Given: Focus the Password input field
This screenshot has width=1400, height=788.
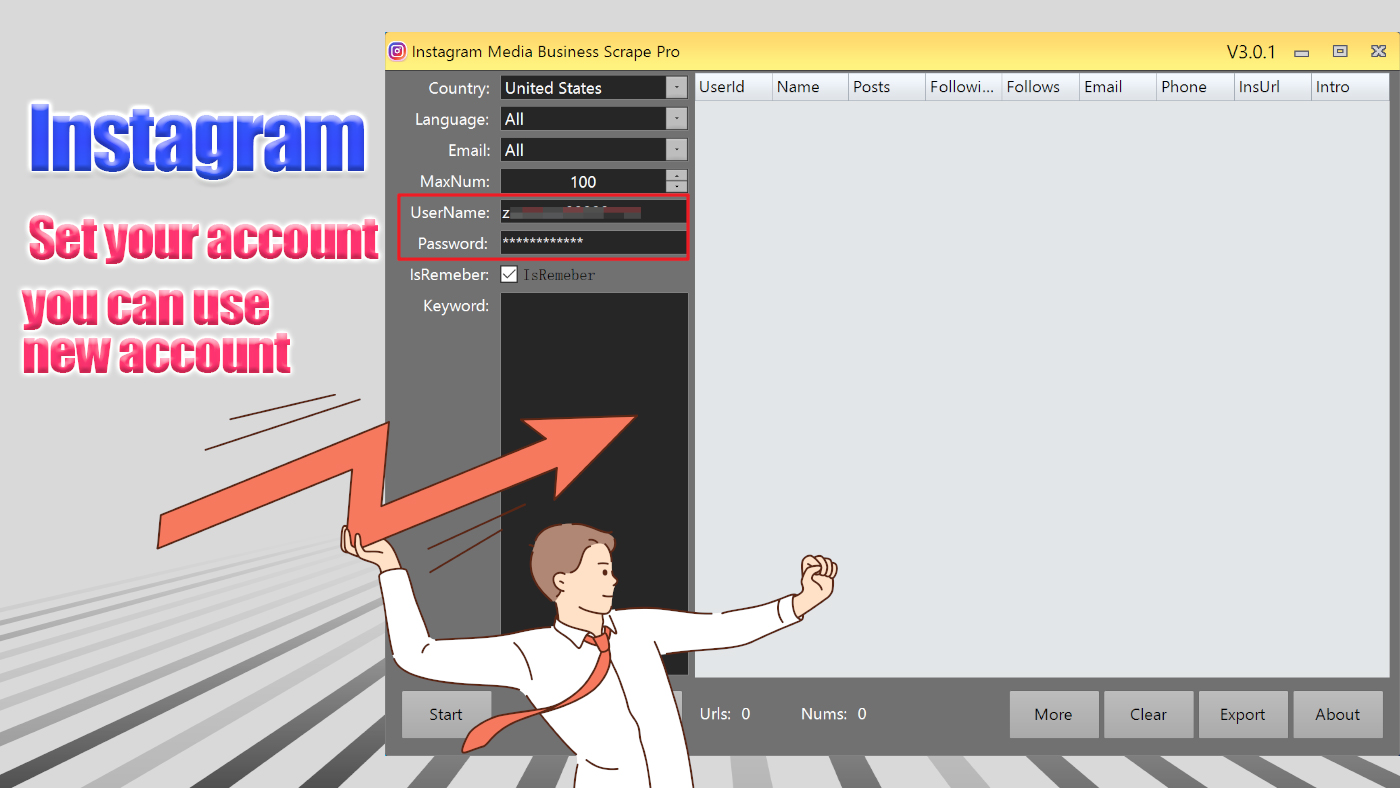Looking at the screenshot, I should [594, 242].
